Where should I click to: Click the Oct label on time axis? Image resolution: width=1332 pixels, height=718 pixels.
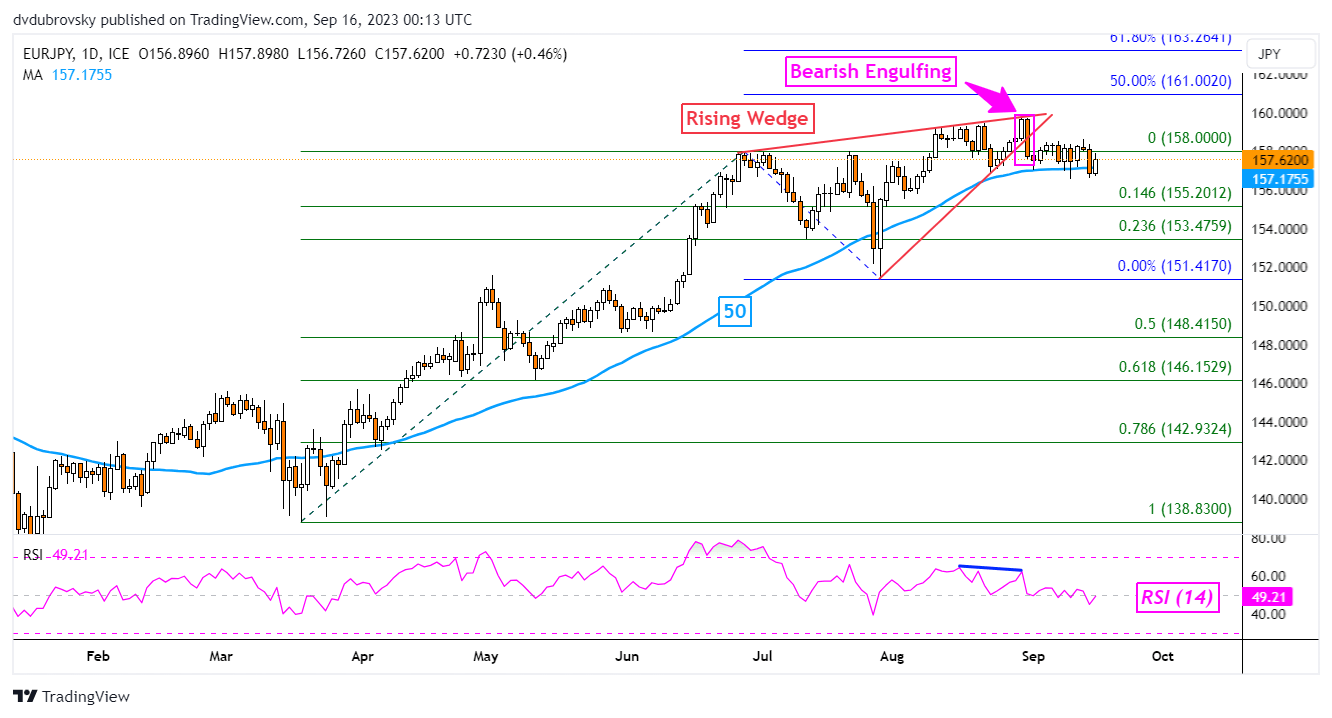point(1162,657)
